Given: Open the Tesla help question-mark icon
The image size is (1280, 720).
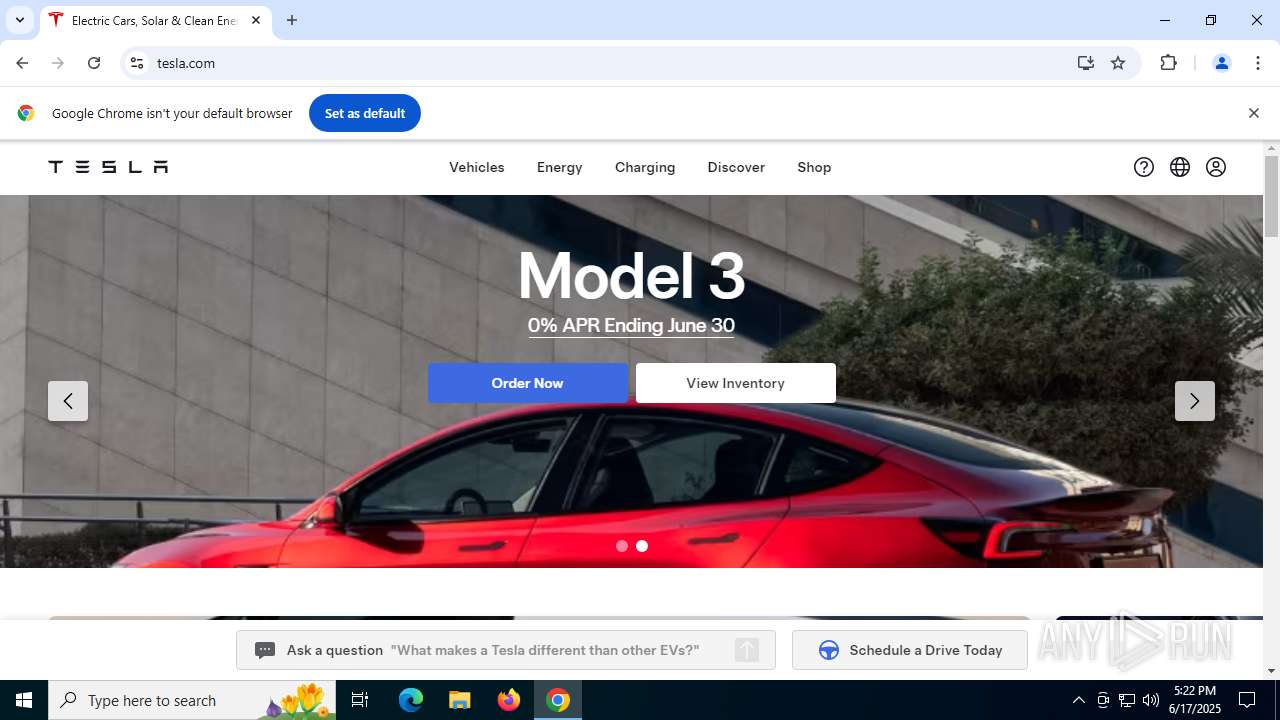Looking at the screenshot, I should (x=1144, y=167).
